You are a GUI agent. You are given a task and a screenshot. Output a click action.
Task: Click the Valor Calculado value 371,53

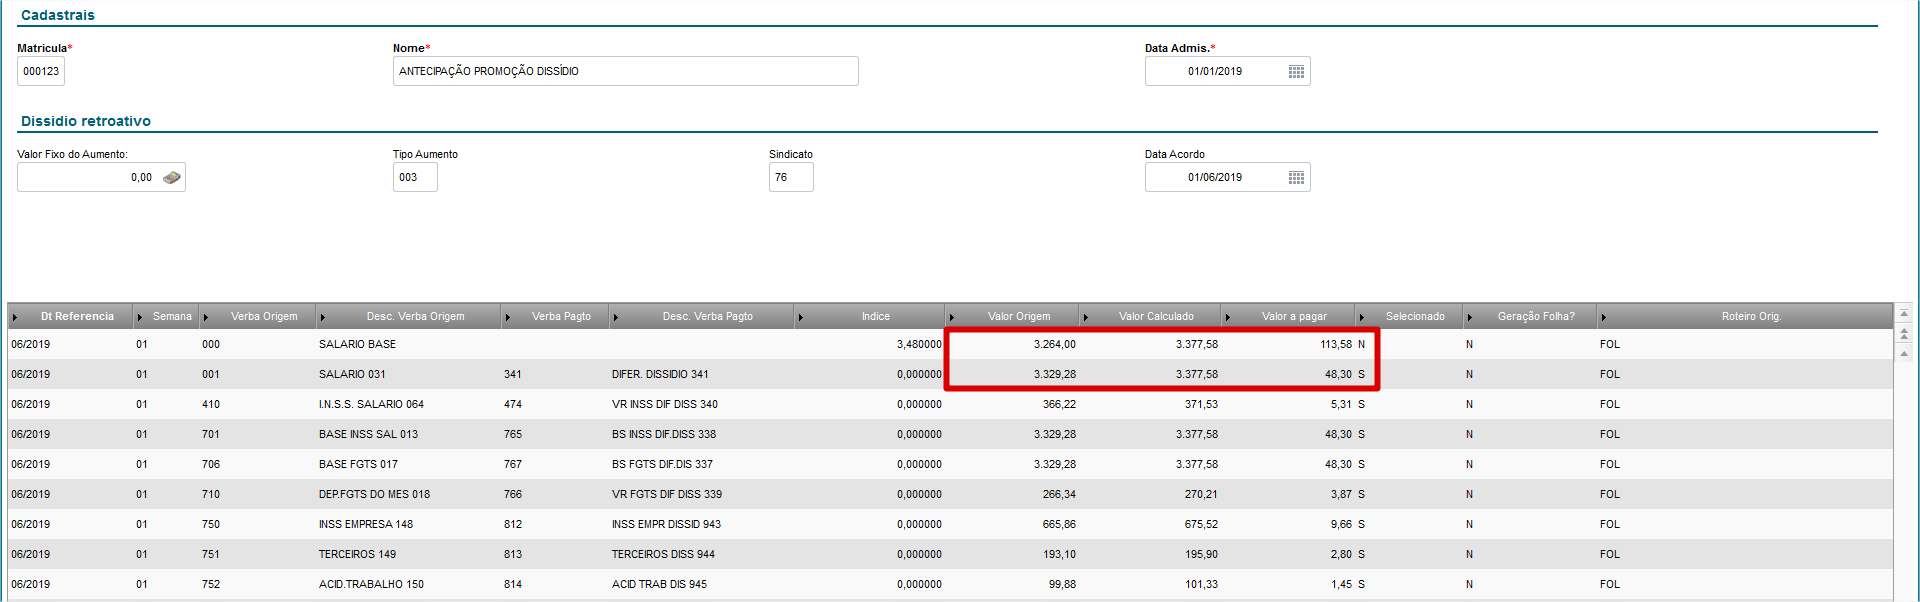point(1201,404)
